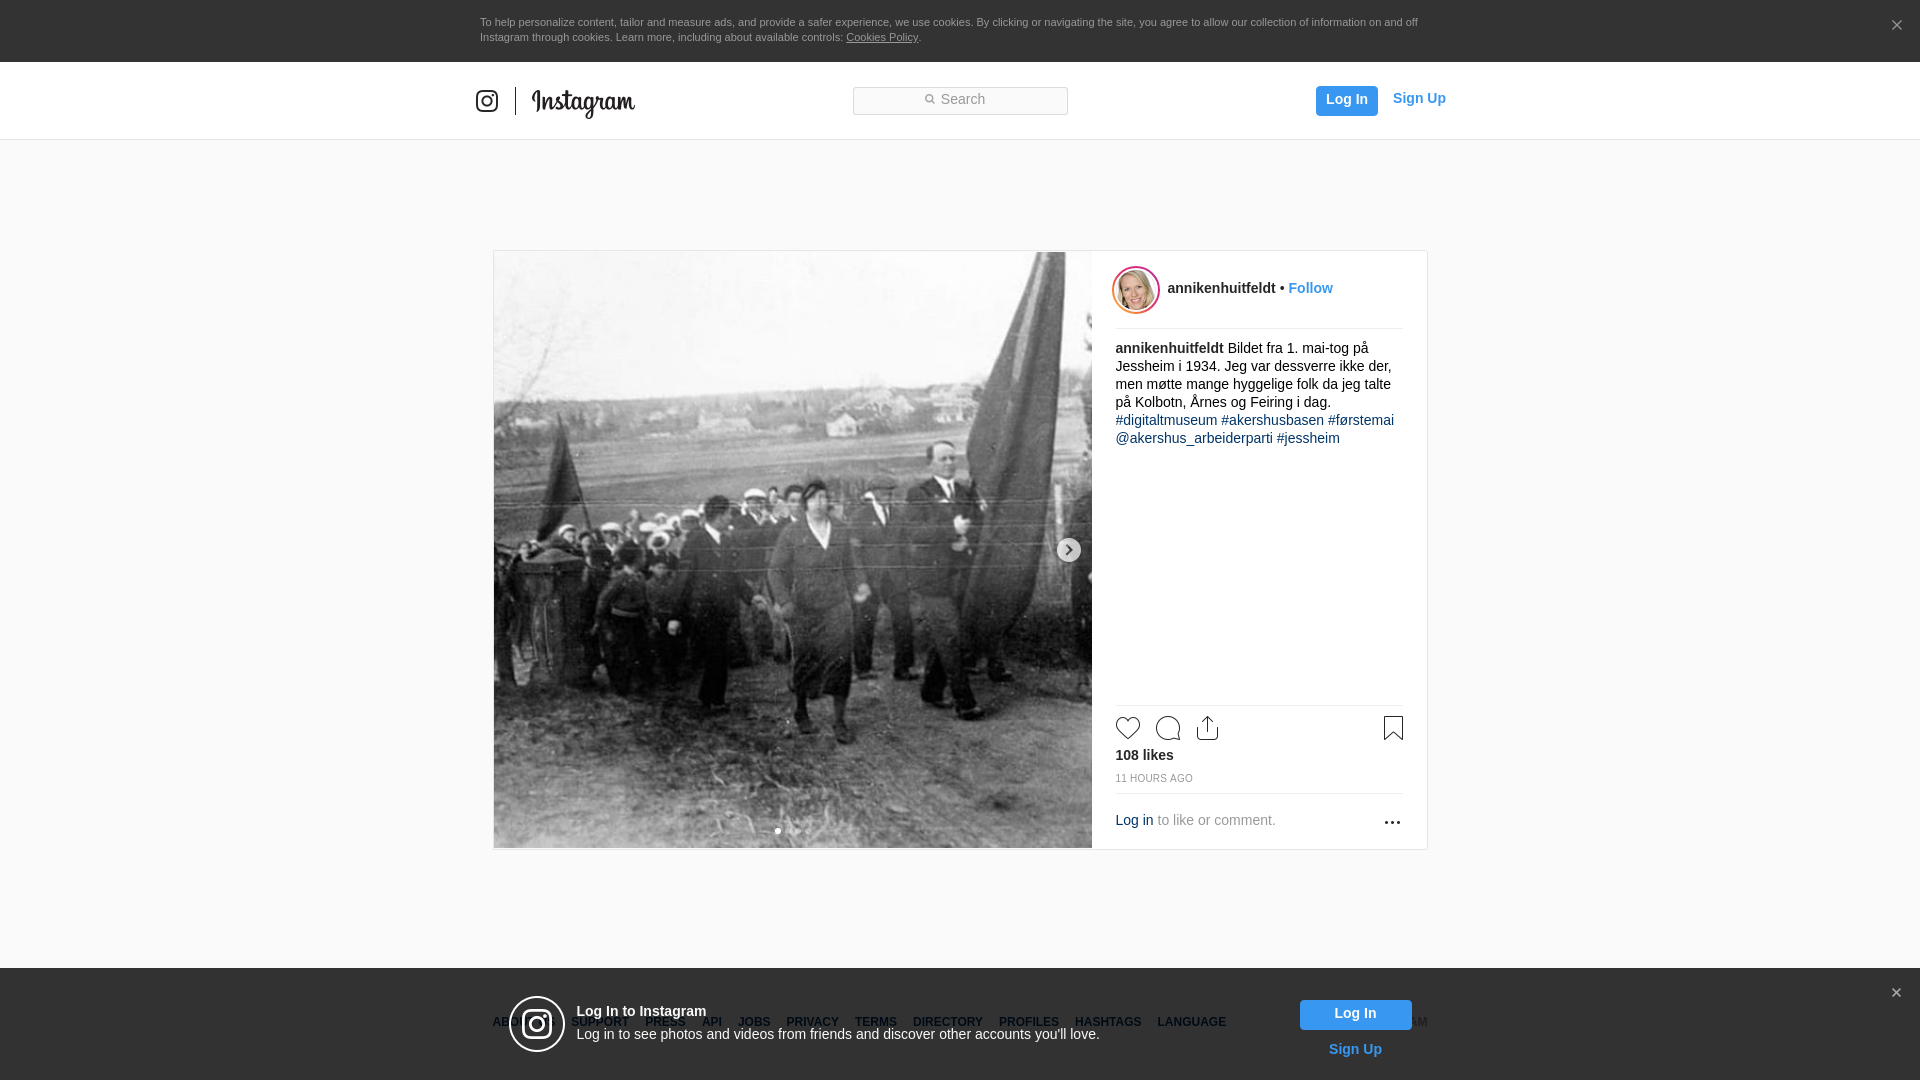The image size is (1920, 1080).
Task: Focus the Search input field
Action: click(960, 100)
